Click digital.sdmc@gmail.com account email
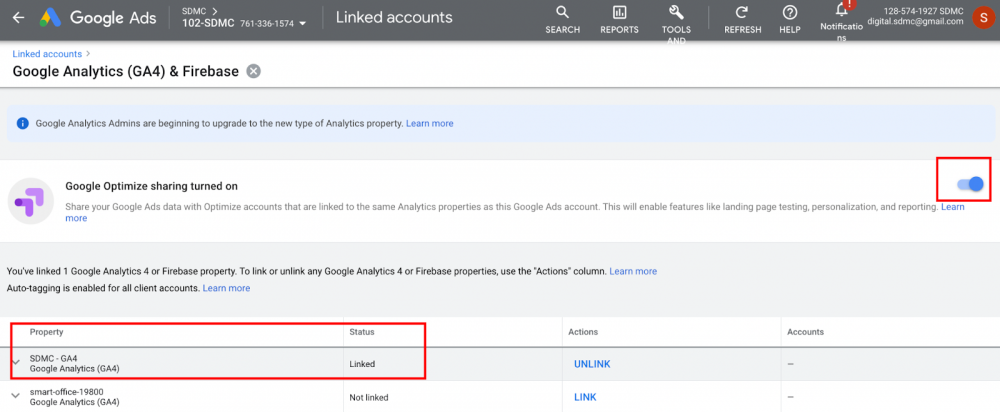The width and height of the screenshot is (1000, 412). [x=915, y=21]
